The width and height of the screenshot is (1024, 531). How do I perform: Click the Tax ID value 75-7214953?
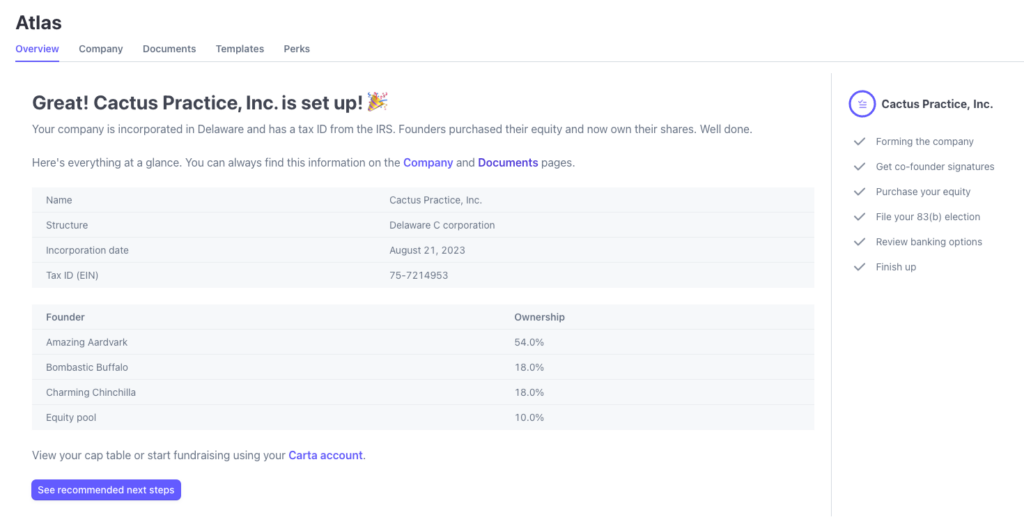pyautogui.click(x=418, y=275)
